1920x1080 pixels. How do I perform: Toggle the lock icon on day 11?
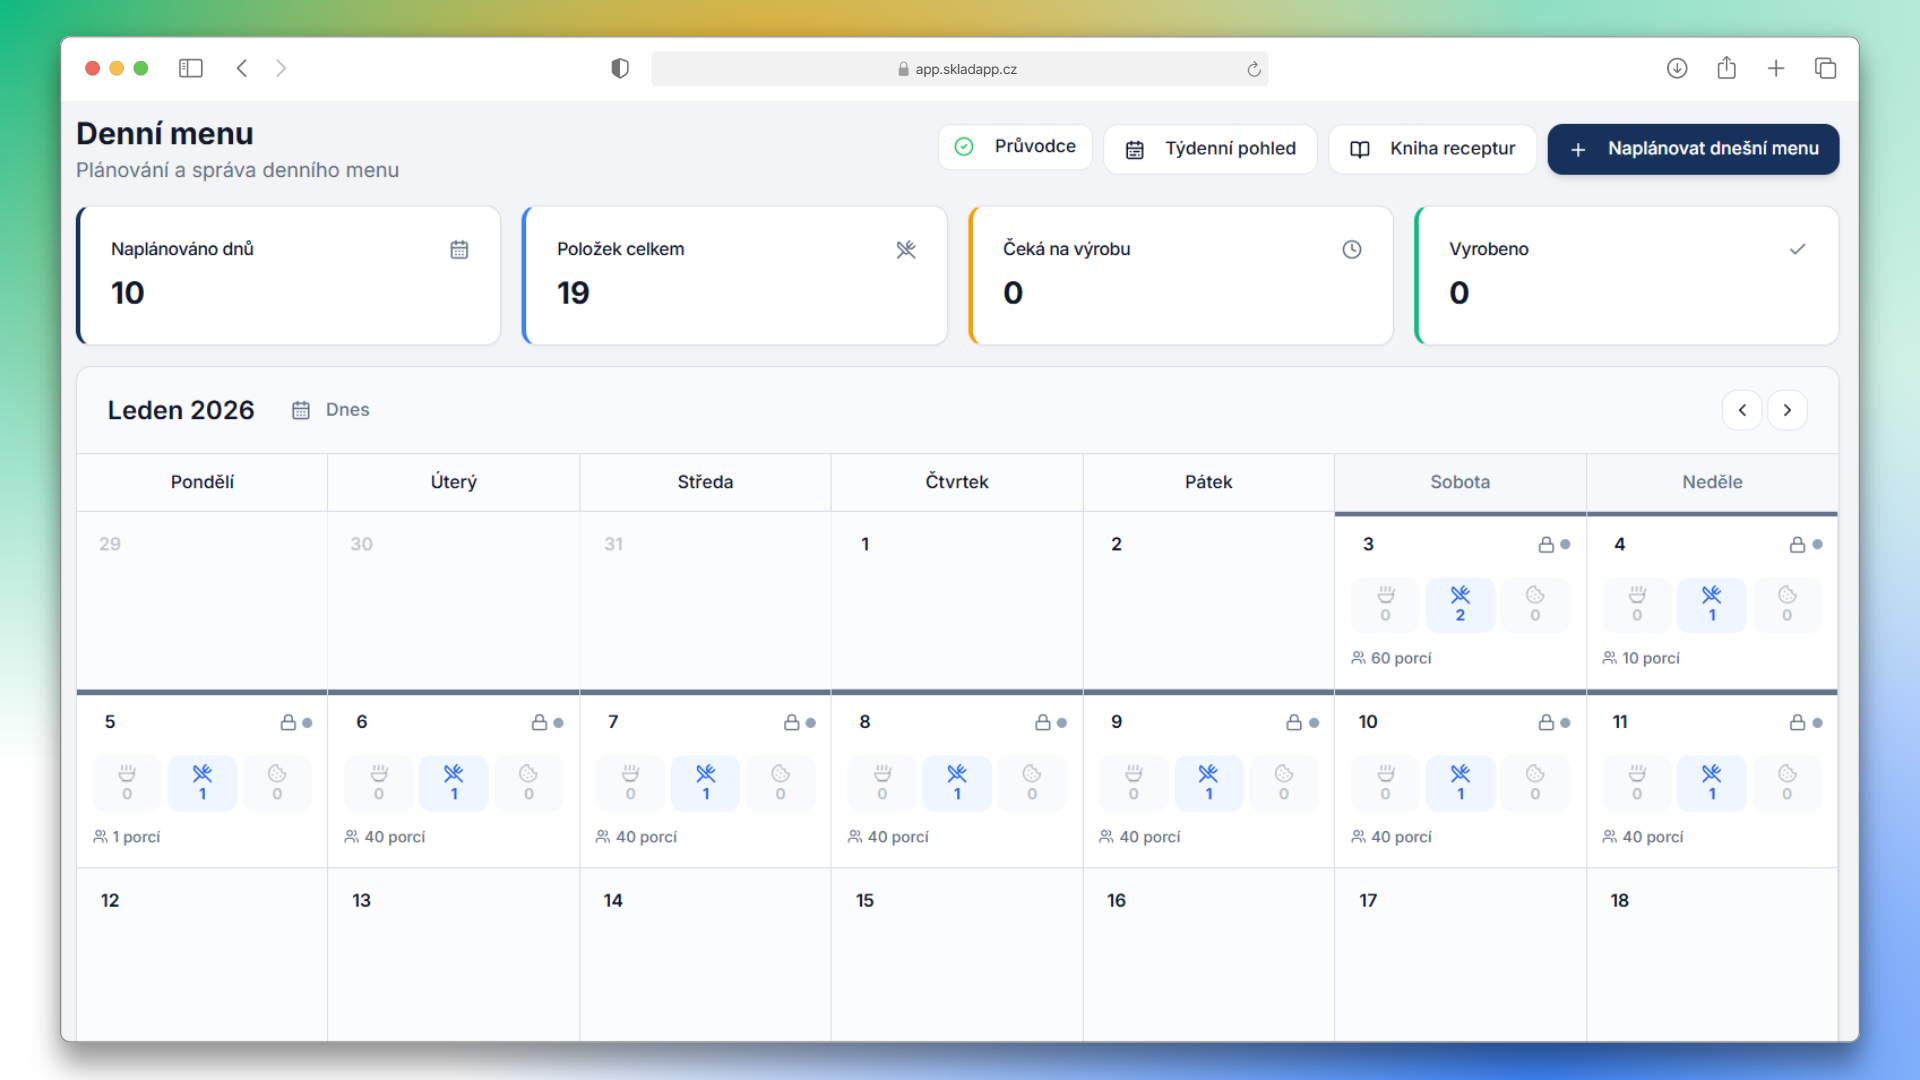pyautogui.click(x=1797, y=722)
